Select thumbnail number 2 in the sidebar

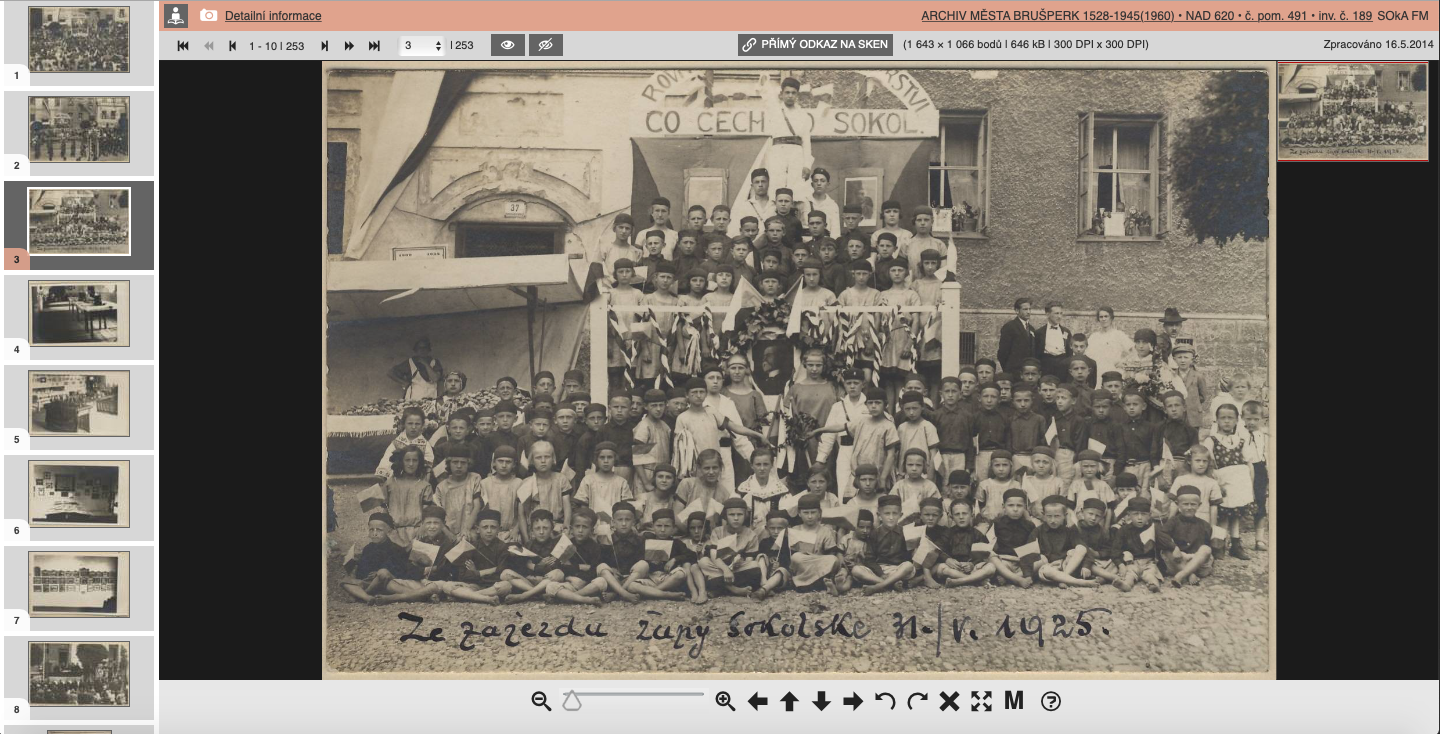pyautogui.click(x=79, y=129)
